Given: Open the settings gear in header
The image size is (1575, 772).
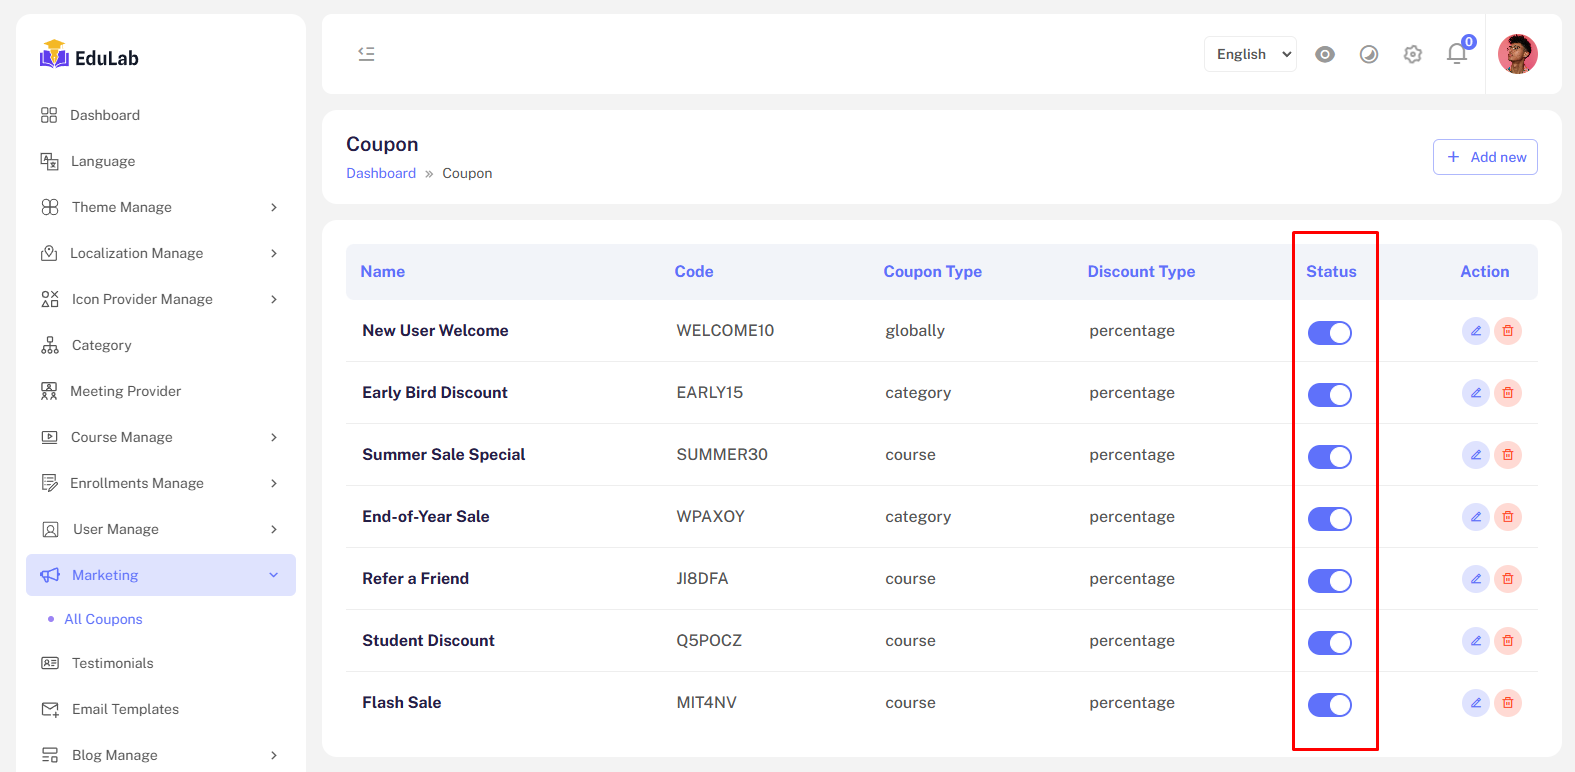Looking at the screenshot, I should [x=1412, y=54].
